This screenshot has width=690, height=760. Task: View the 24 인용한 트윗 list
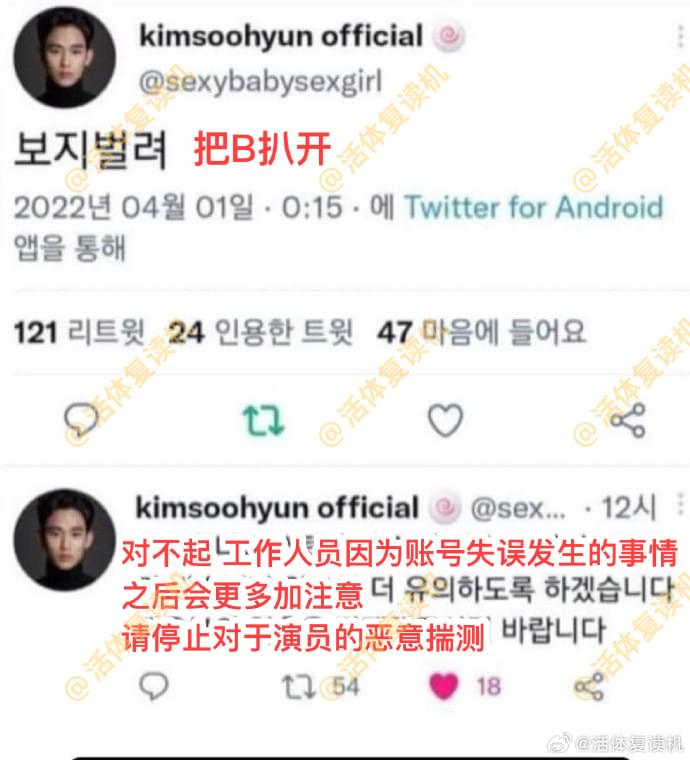(x=260, y=332)
